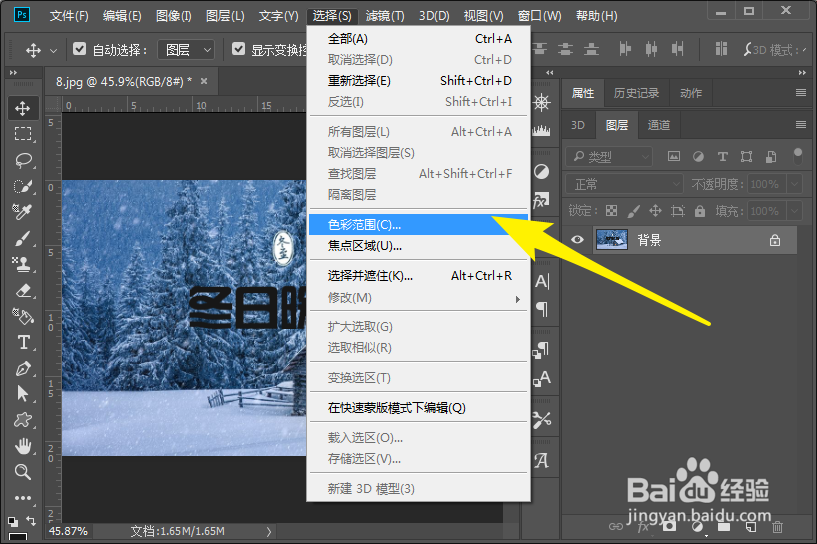Choose Select and Mask menu item
Viewport: 817px width, 544px height.
tap(418, 276)
